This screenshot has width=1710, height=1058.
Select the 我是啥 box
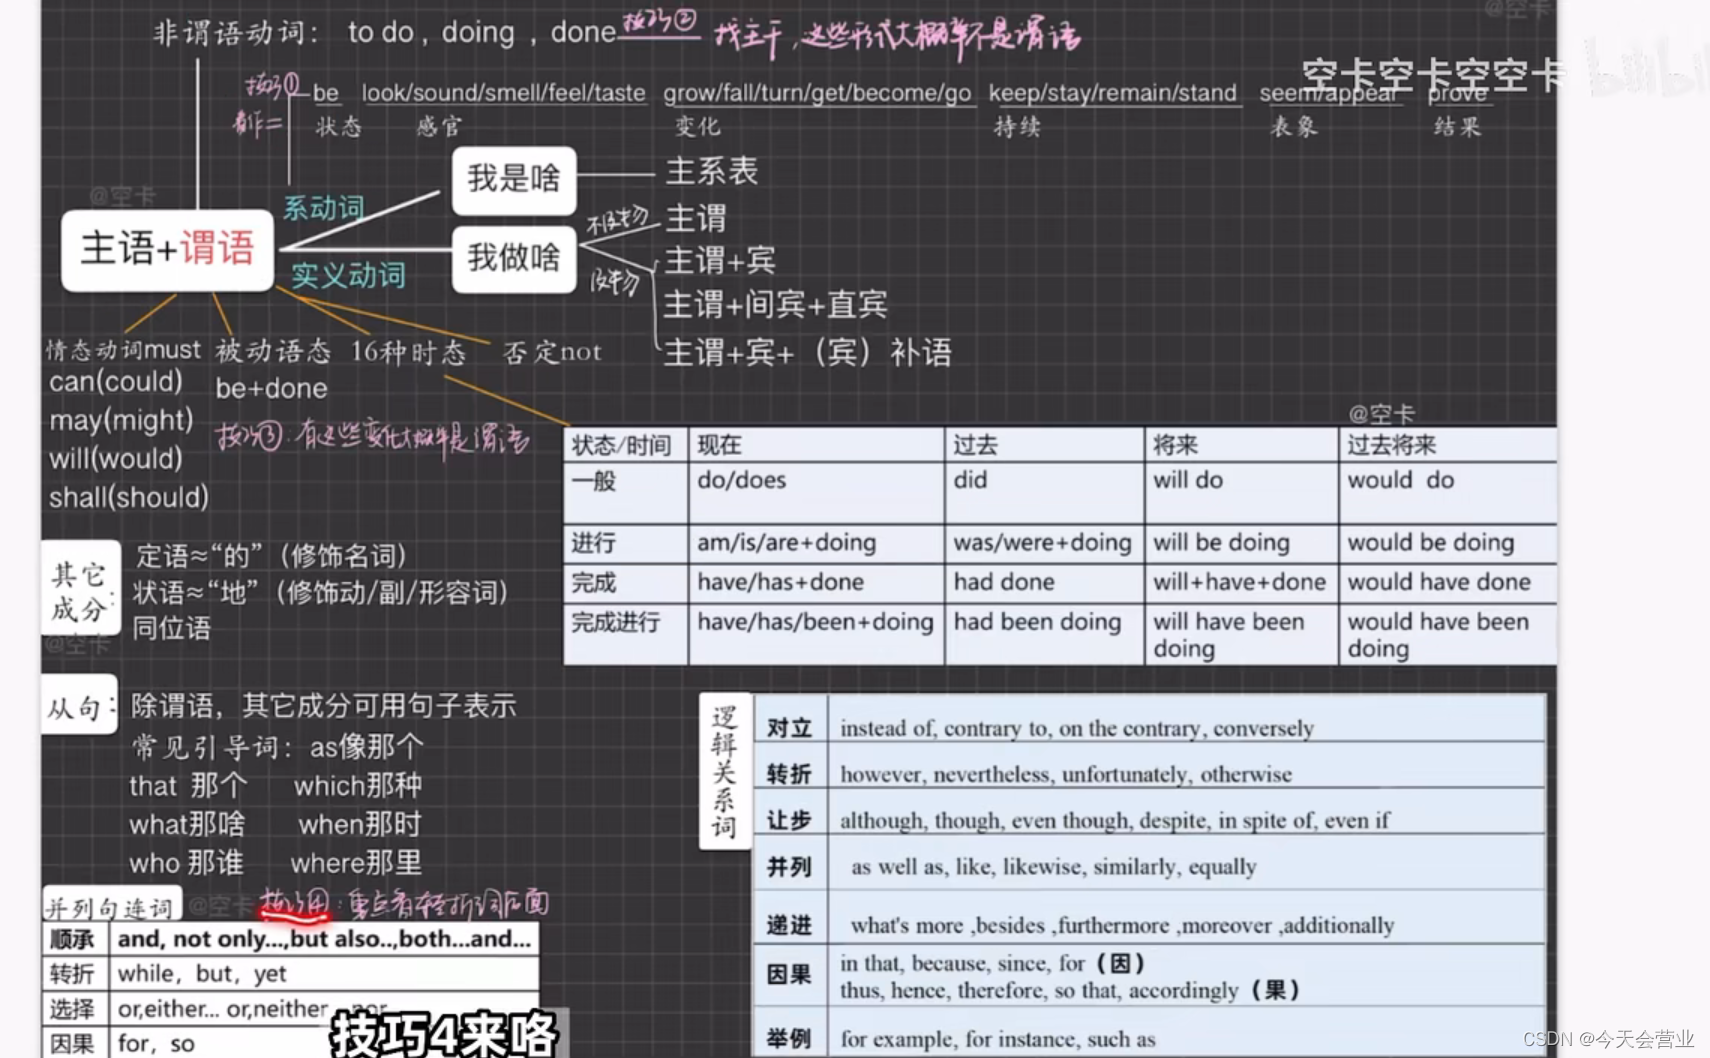(x=514, y=180)
